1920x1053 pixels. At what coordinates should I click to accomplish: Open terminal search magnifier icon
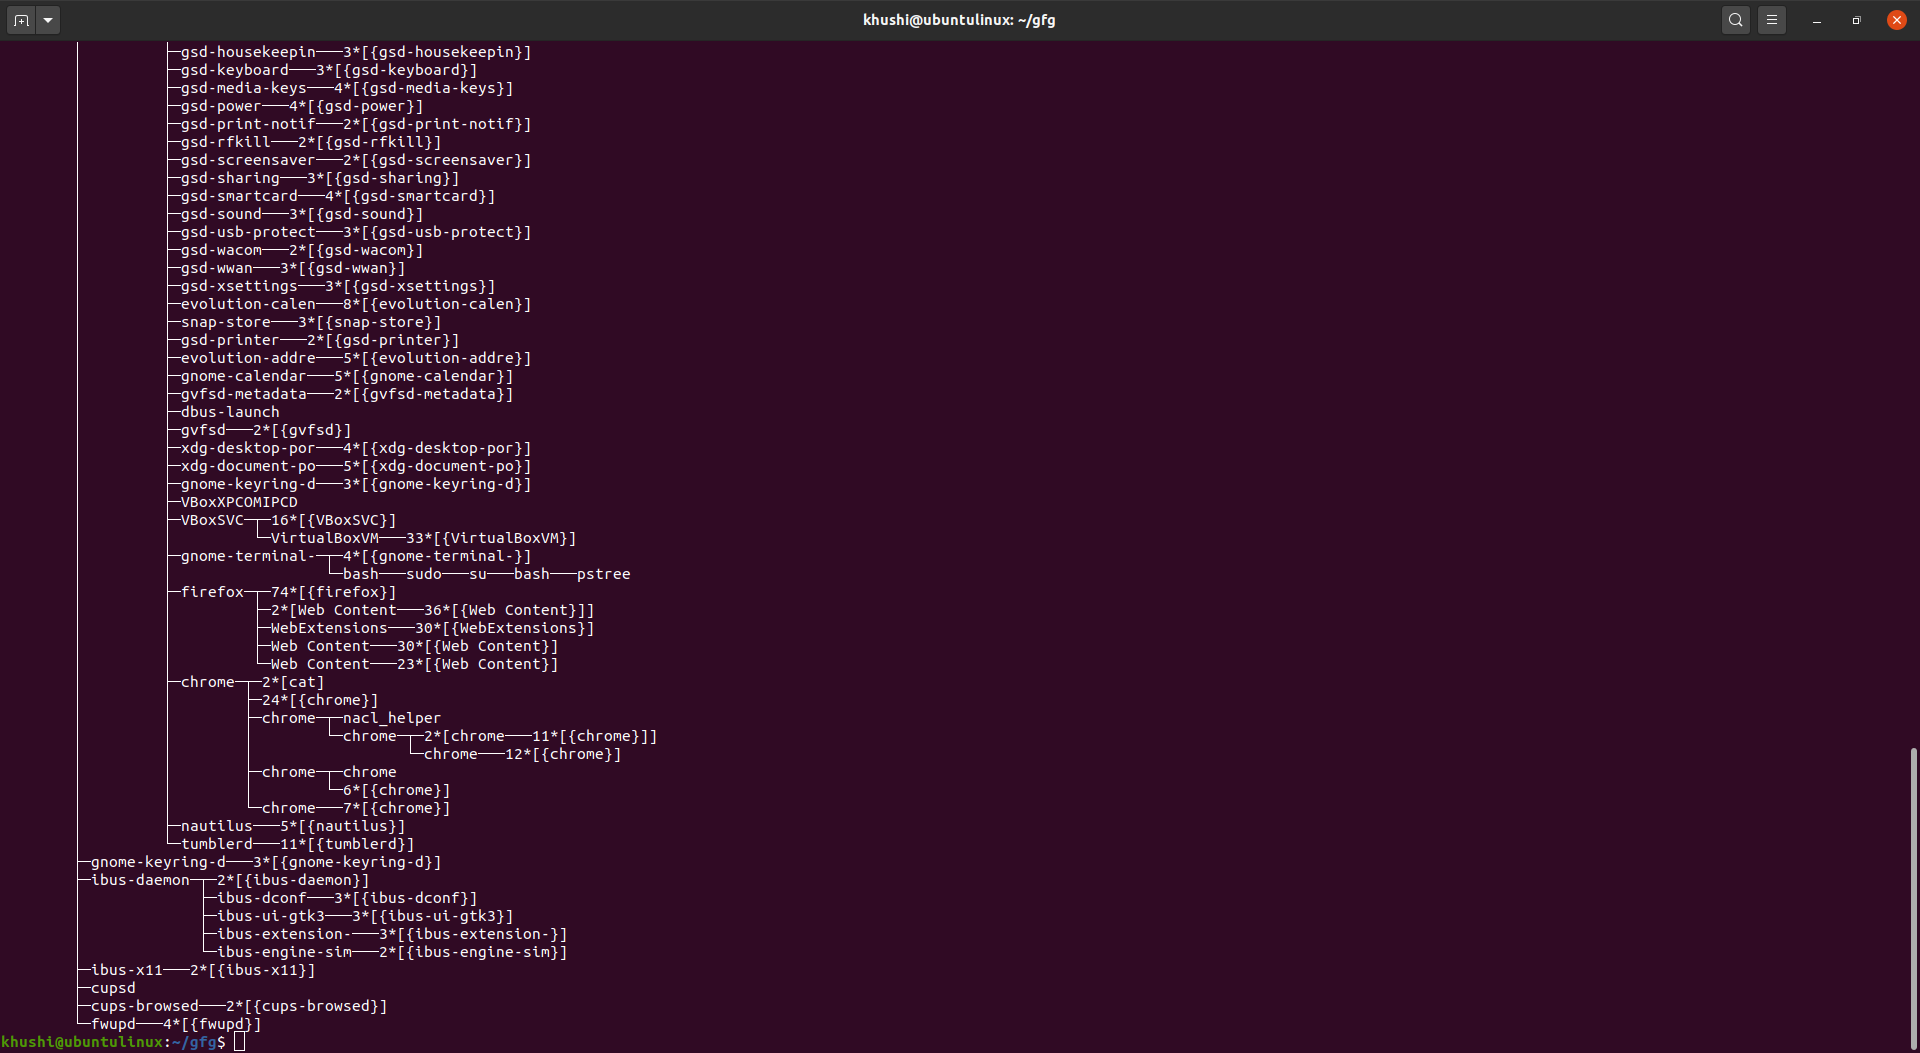[x=1736, y=20]
